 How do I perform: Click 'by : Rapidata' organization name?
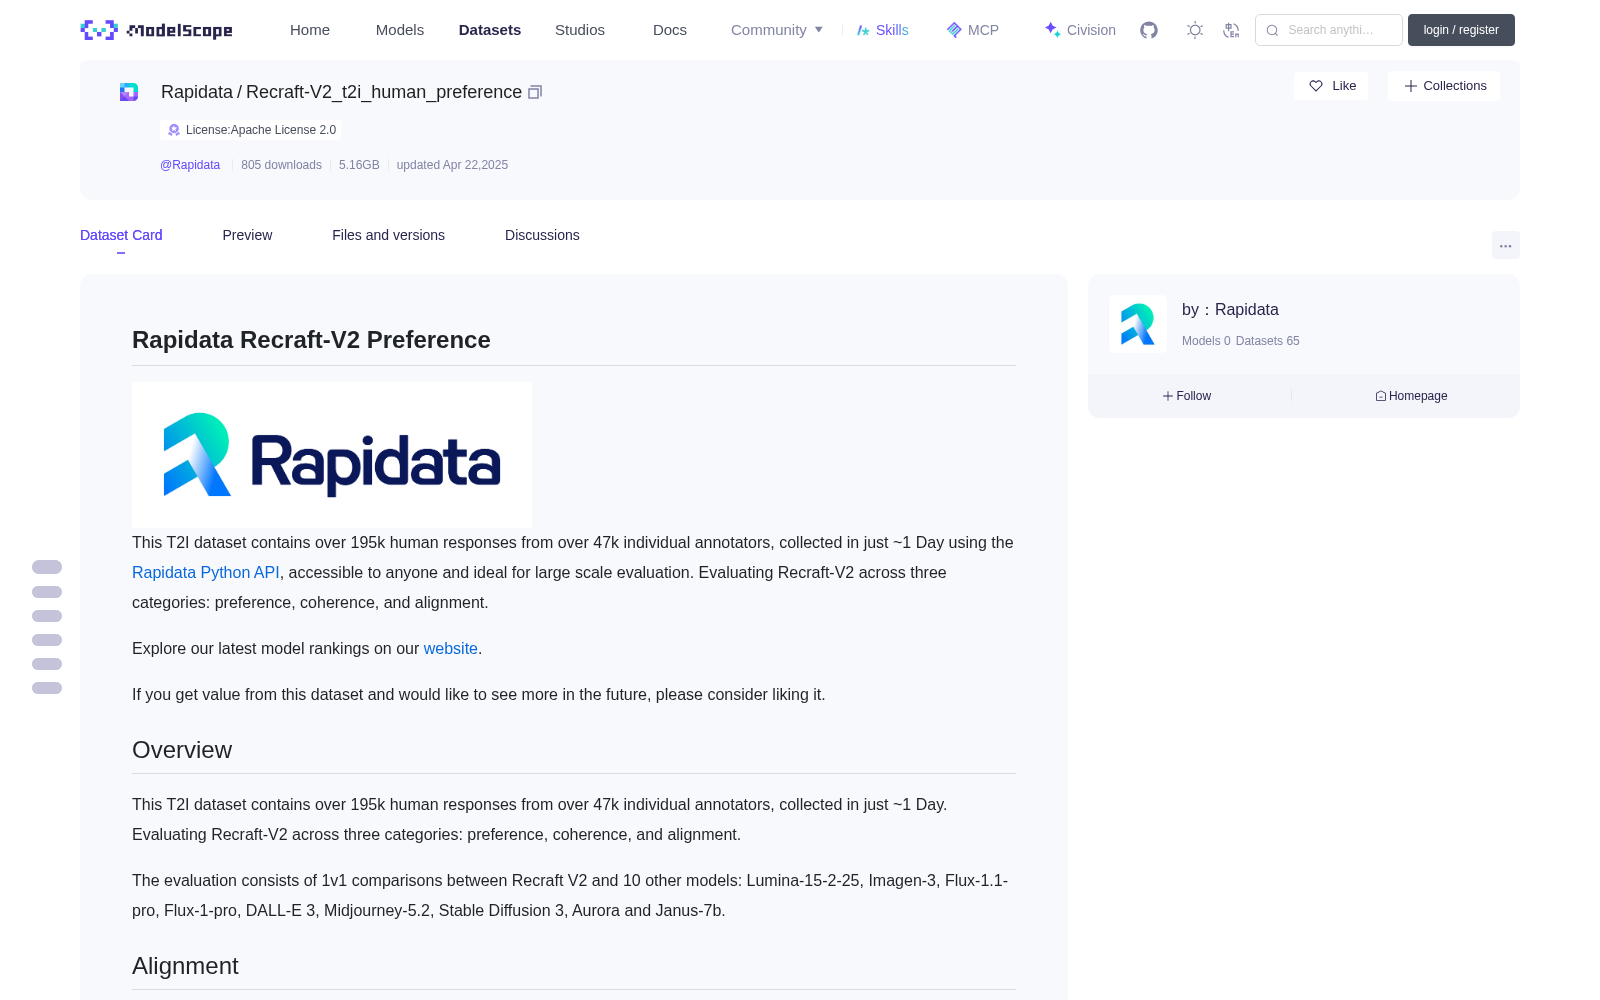pos(1230,310)
